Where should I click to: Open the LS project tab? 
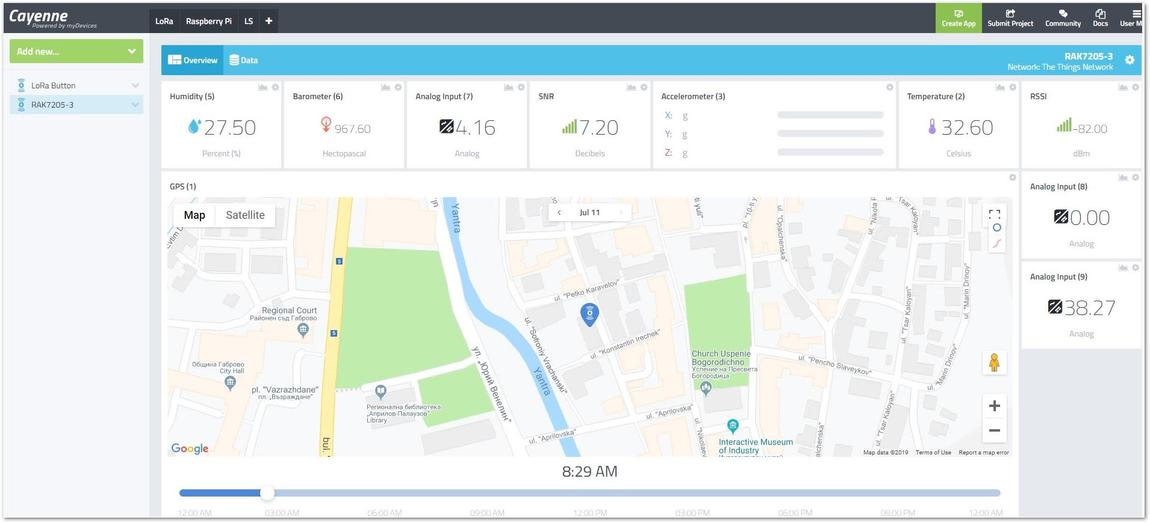(249, 21)
